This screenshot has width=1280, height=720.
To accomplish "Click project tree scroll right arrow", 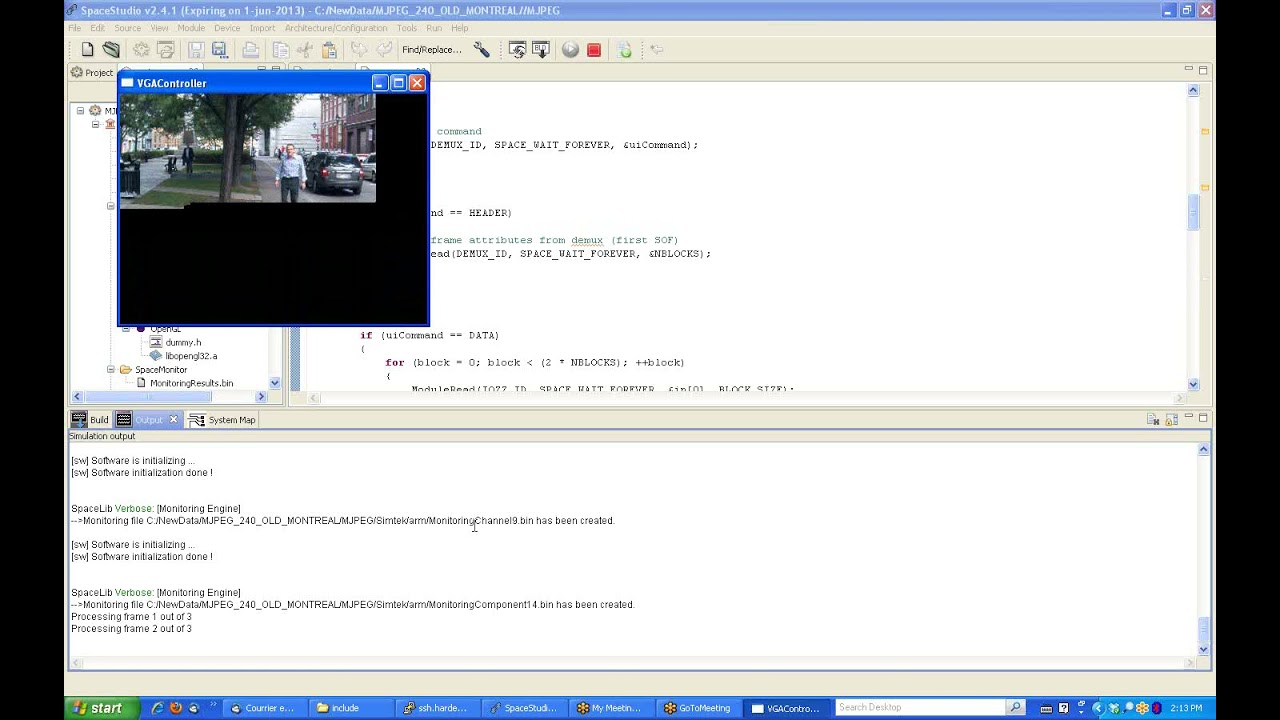I will point(261,397).
